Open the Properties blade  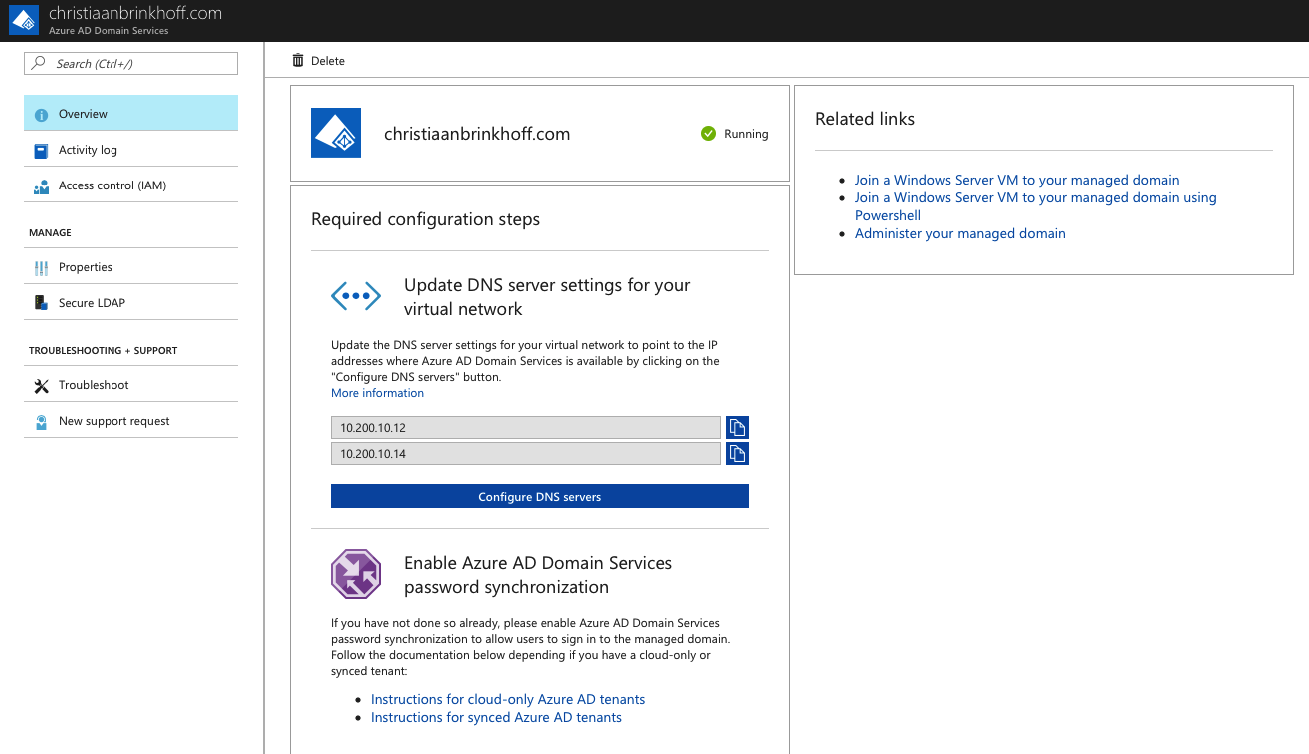pos(131,267)
